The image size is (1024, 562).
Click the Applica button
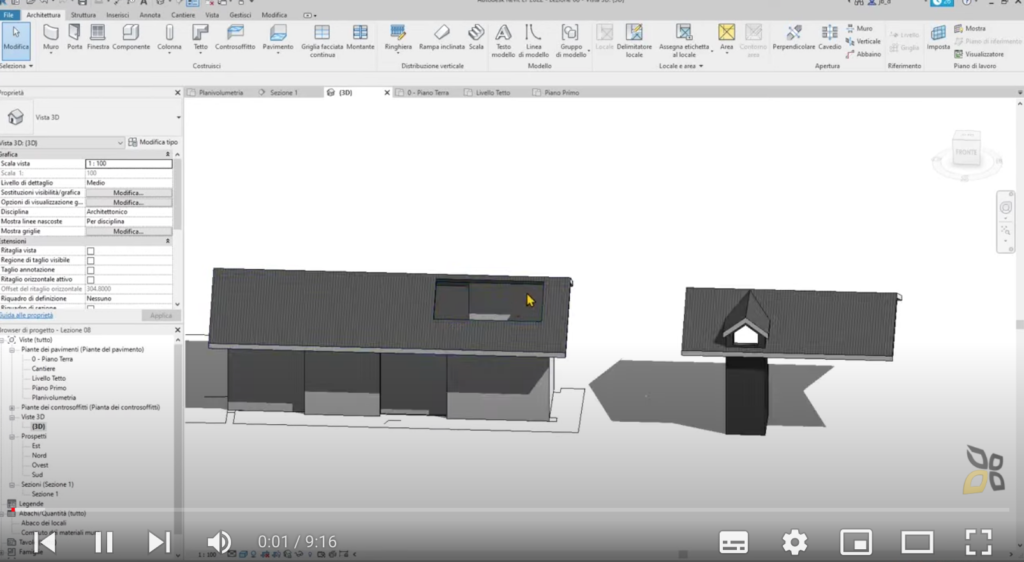pyautogui.click(x=161, y=315)
